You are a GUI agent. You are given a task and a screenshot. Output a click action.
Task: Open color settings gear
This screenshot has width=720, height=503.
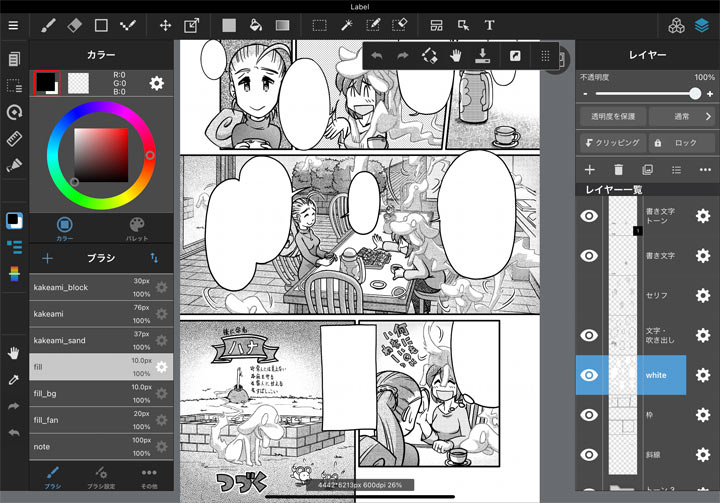pos(157,83)
